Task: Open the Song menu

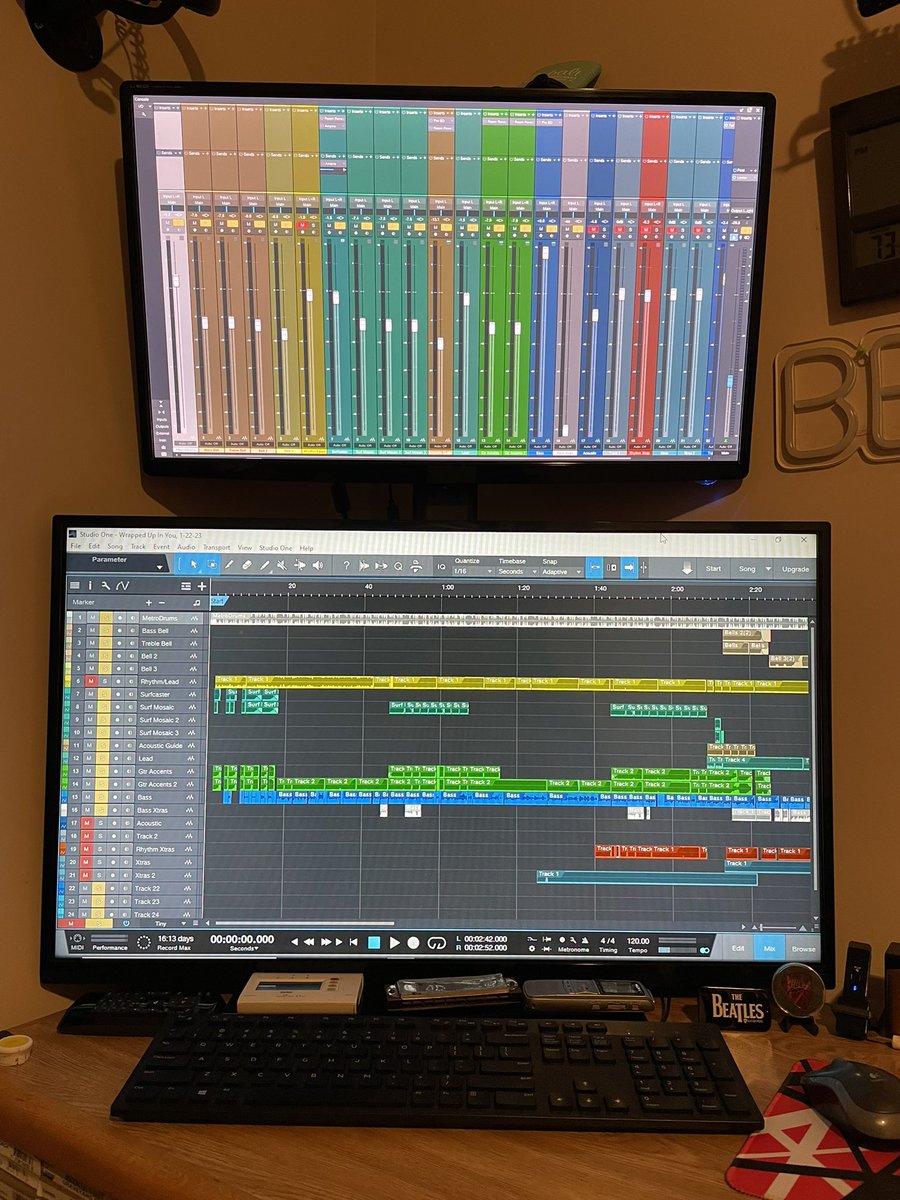Action: (x=115, y=547)
